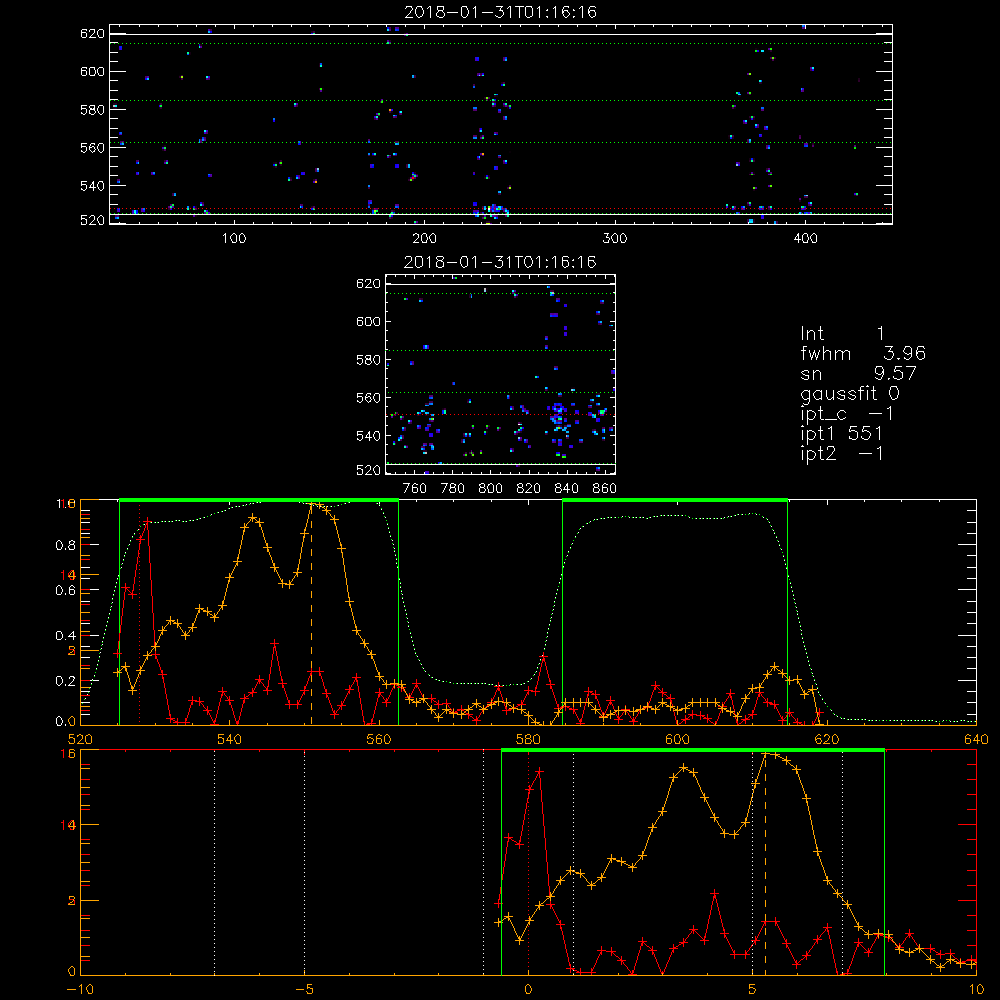Screen dimensions: 1000x1000
Task: Click y-axis label 0.4 on the profile plot
Action: 66,635
